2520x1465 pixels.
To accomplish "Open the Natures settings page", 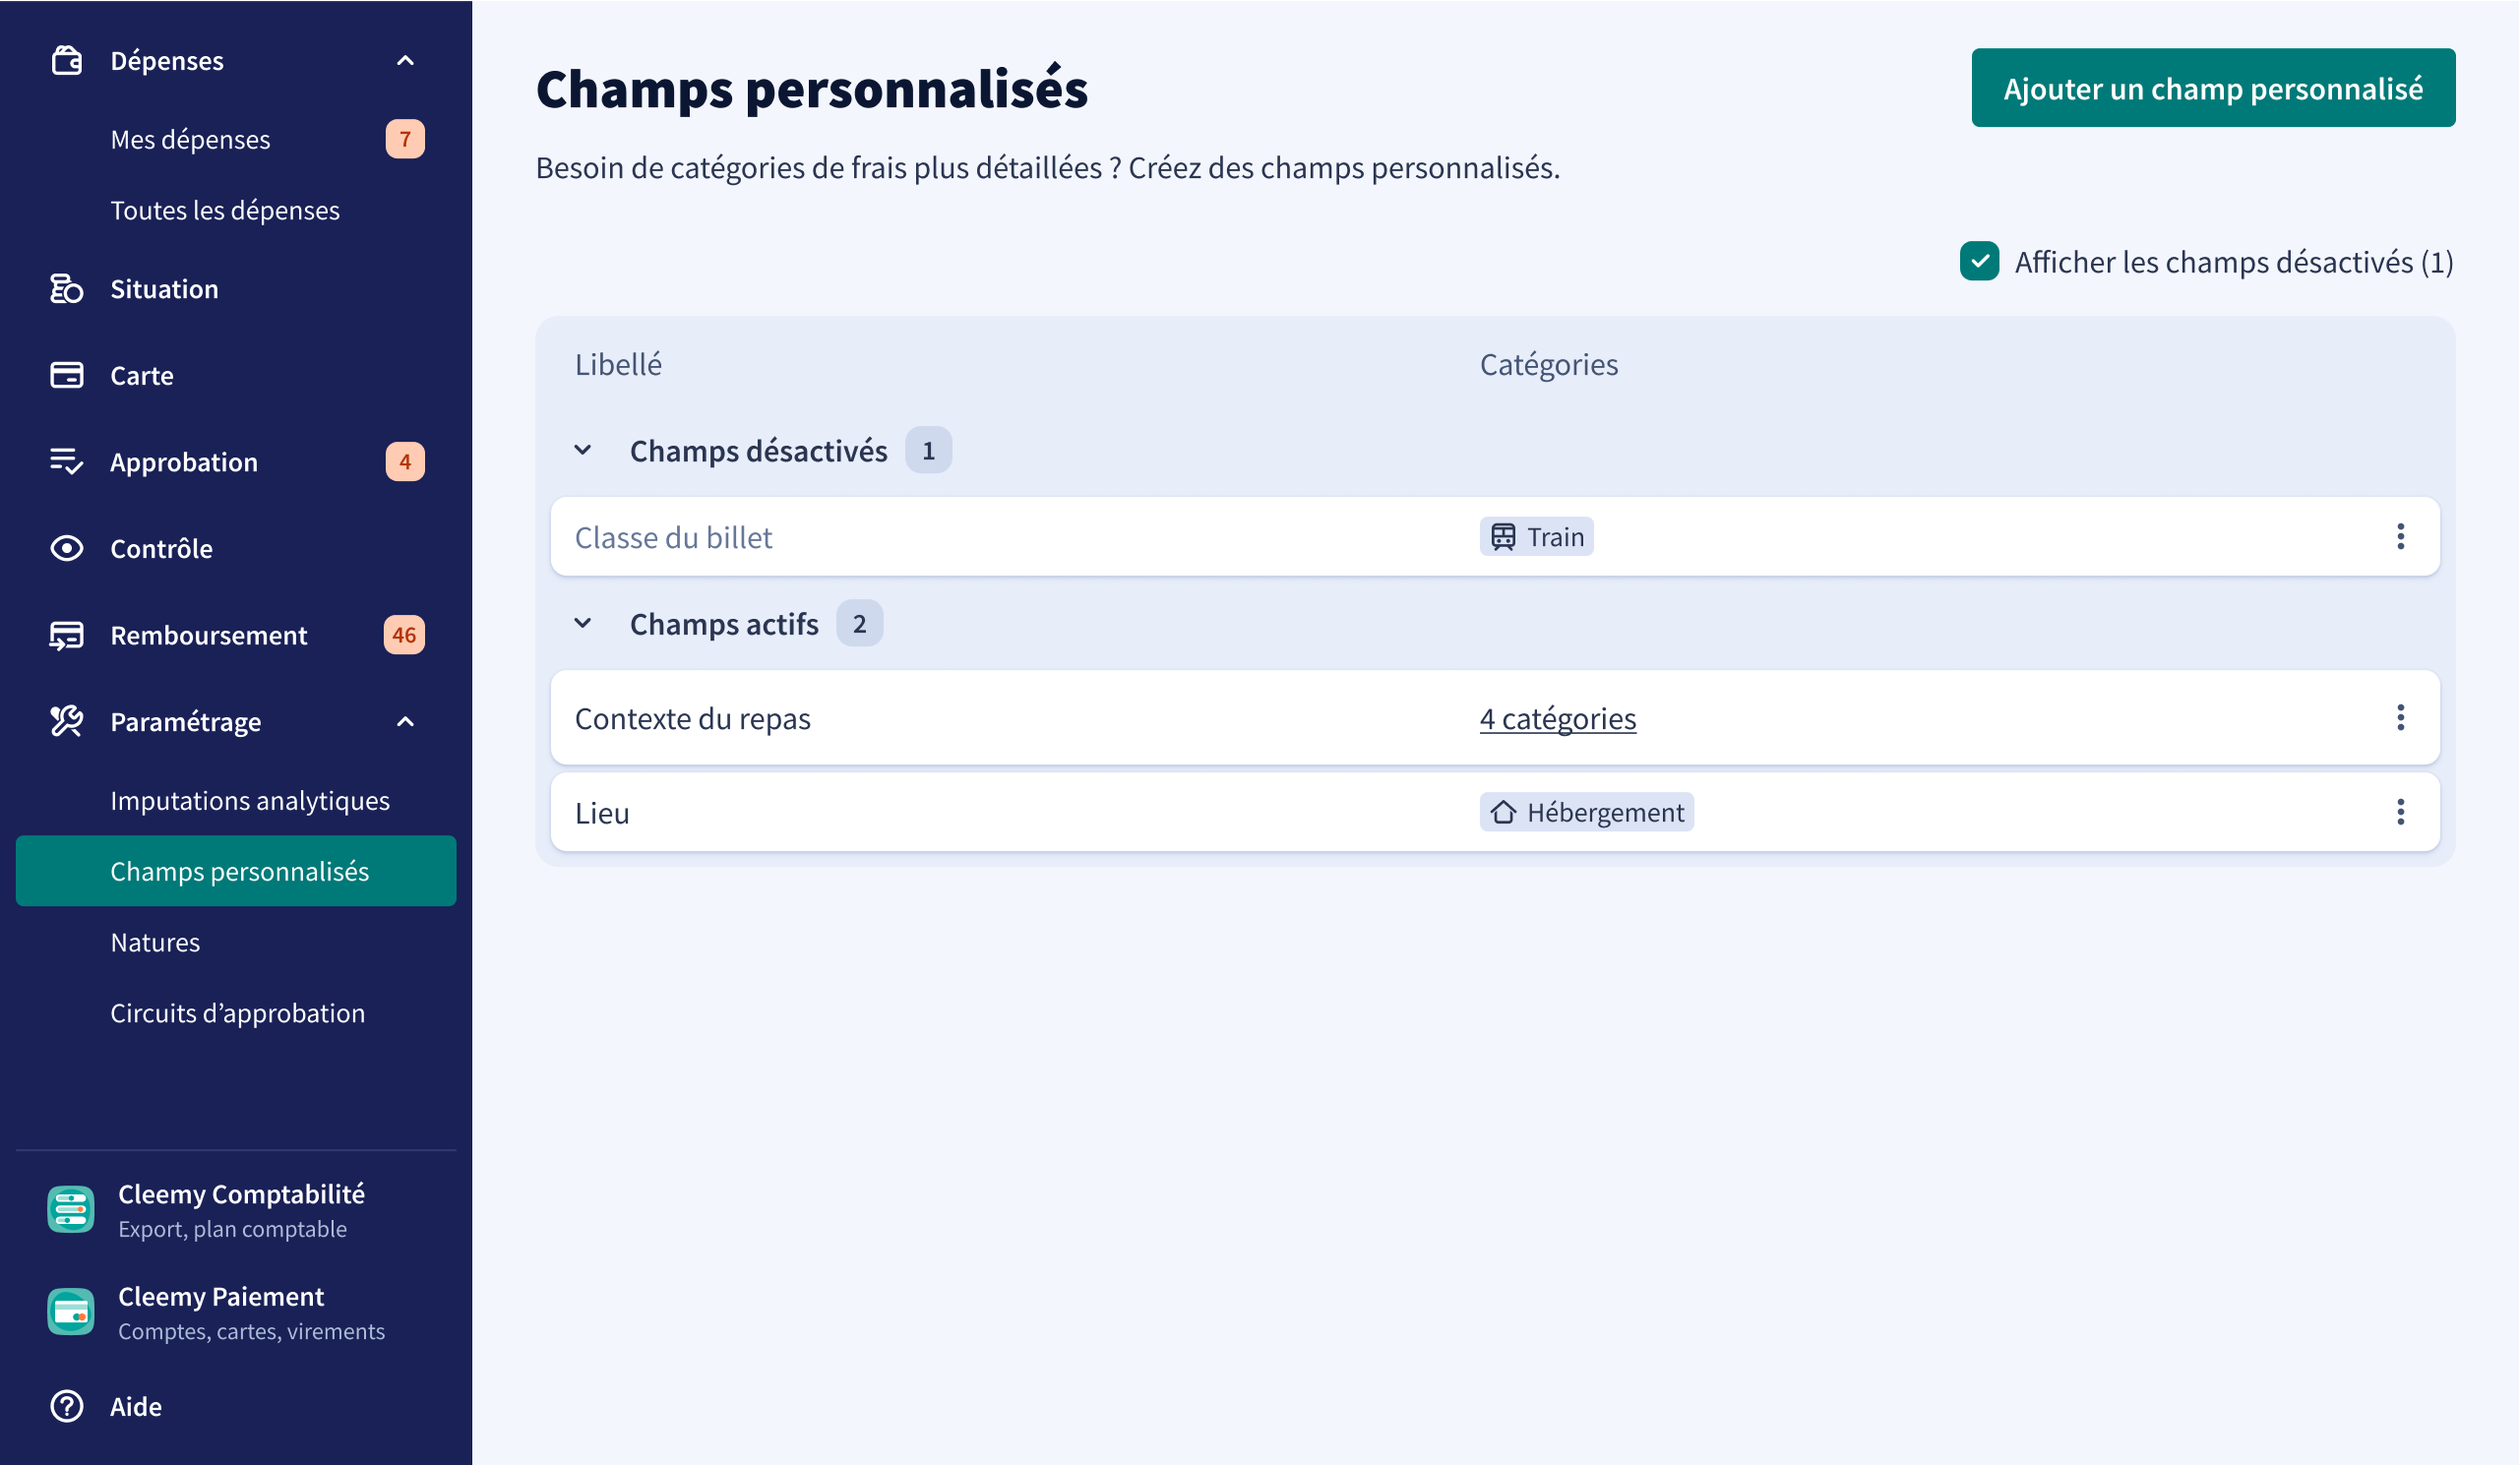I will tap(155, 942).
